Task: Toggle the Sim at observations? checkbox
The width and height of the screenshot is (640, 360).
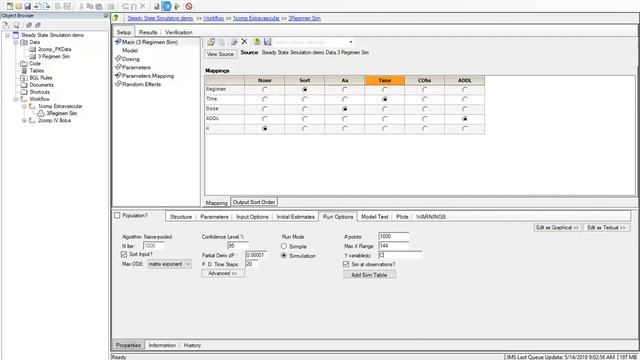Action: pyautogui.click(x=346, y=264)
